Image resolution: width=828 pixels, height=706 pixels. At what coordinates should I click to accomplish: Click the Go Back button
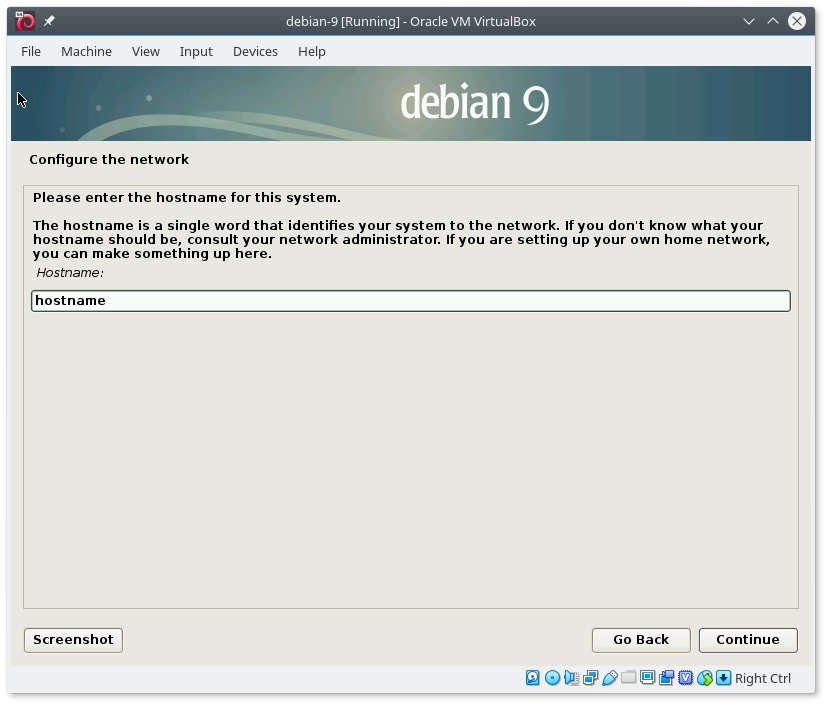tap(641, 640)
